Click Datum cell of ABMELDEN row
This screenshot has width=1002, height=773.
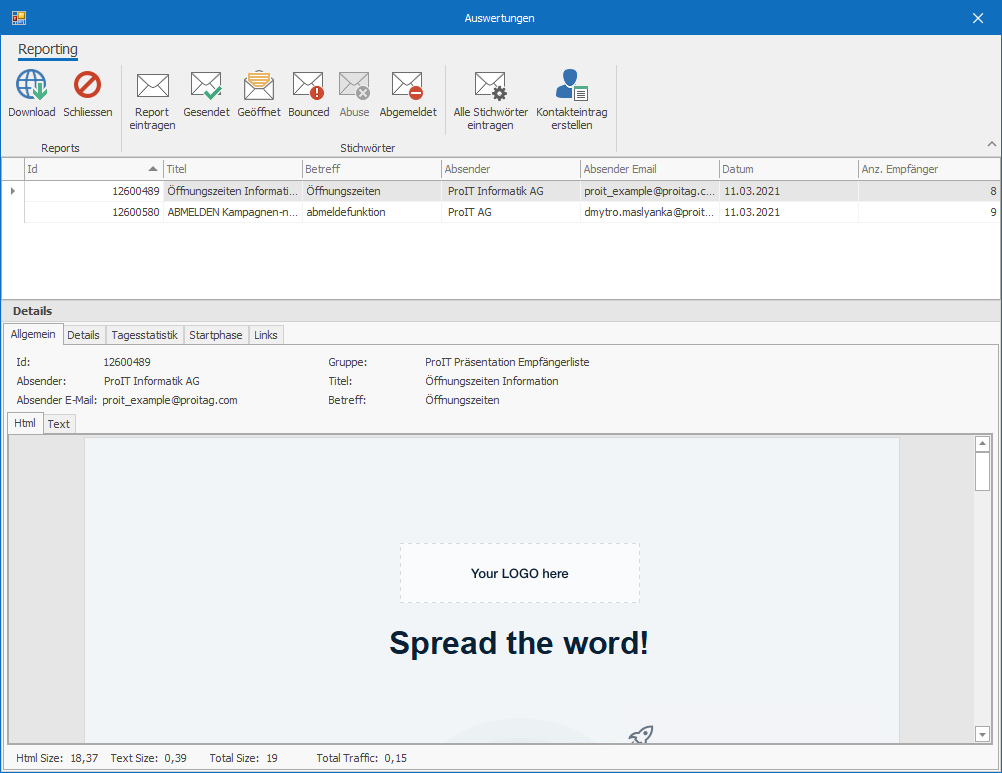point(789,212)
